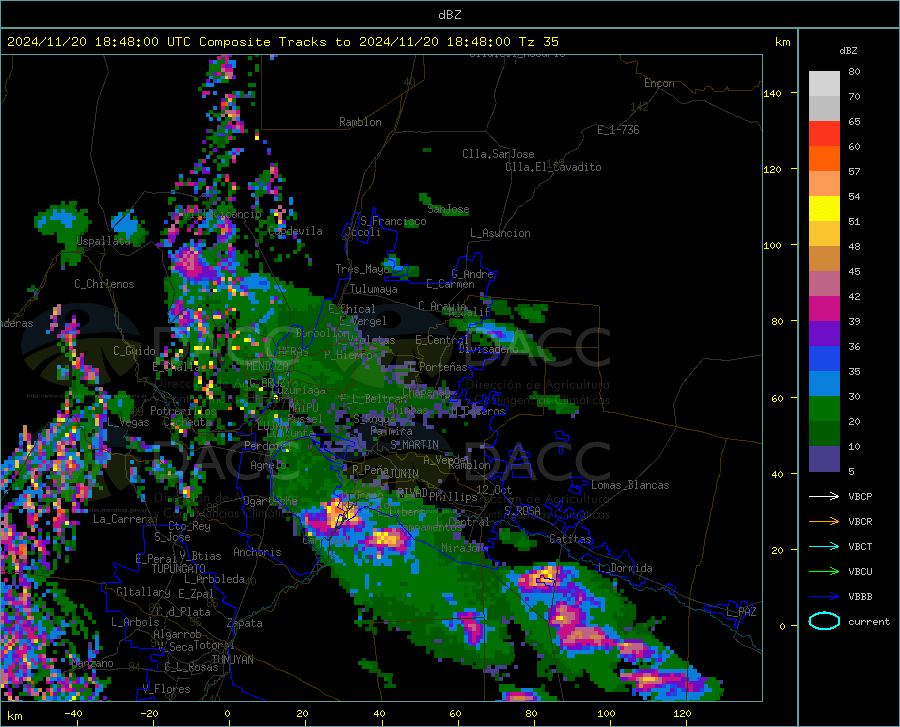Click the blue VBBB arrow legend icon

click(x=824, y=596)
